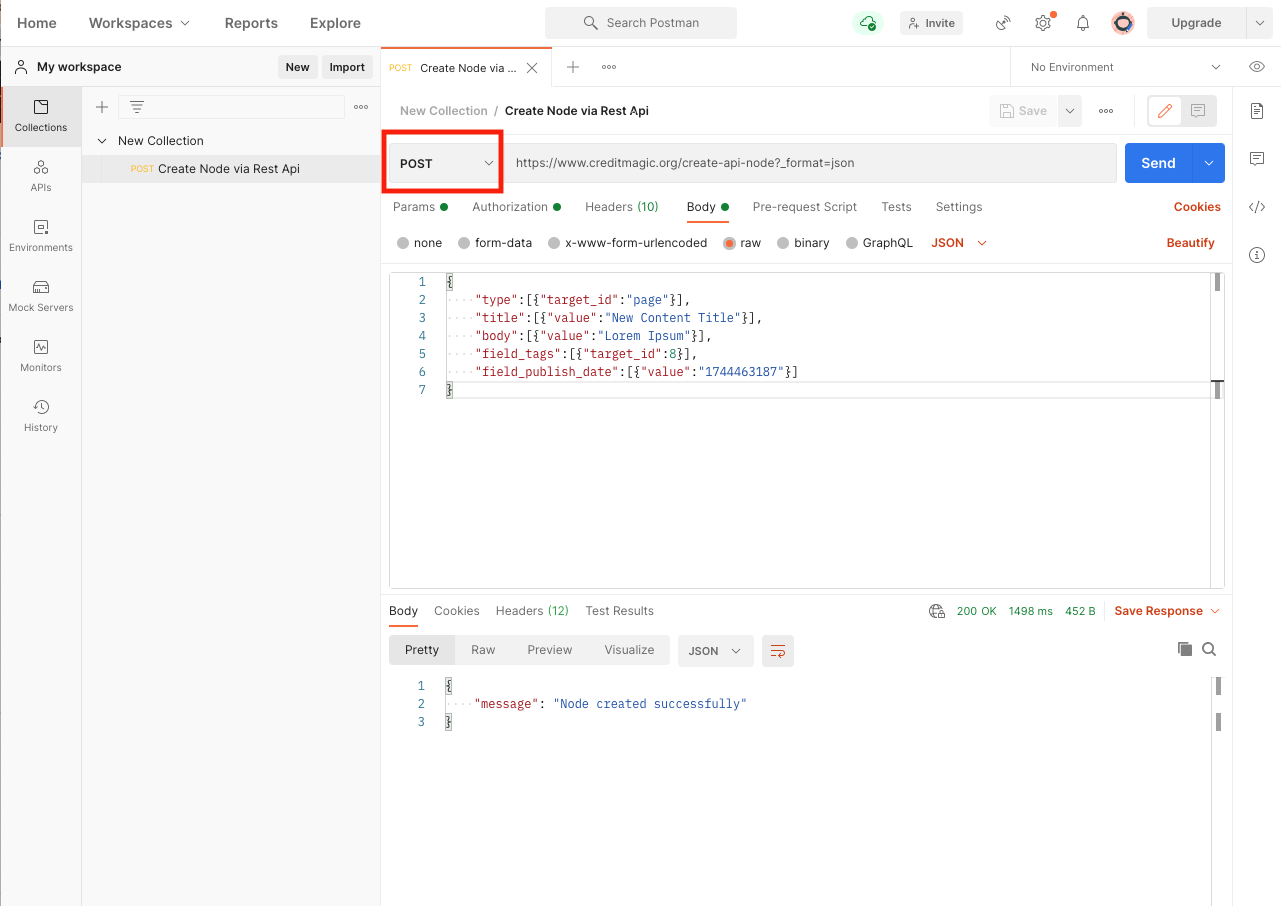Open the Monitors panel
The height and width of the screenshot is (906, 1281).
coord(40,358)
